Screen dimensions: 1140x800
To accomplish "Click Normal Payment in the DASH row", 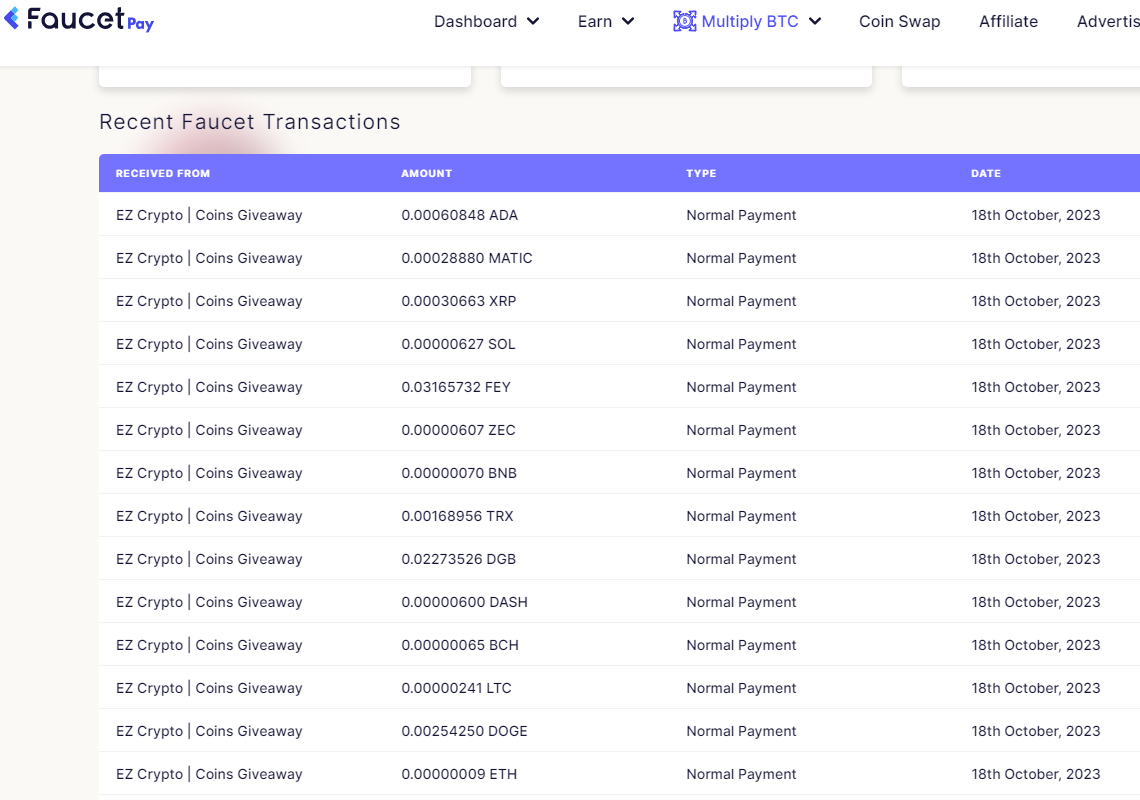I will click(742, 601).
